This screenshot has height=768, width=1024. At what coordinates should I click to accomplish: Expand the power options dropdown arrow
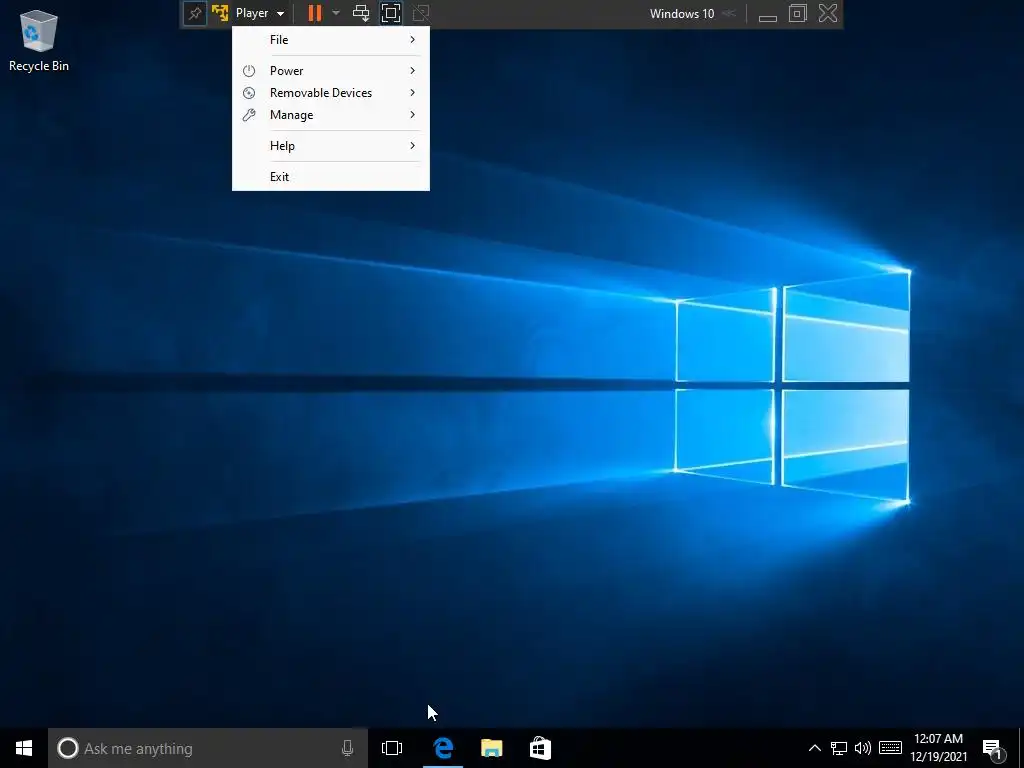[x=336, y=13]
